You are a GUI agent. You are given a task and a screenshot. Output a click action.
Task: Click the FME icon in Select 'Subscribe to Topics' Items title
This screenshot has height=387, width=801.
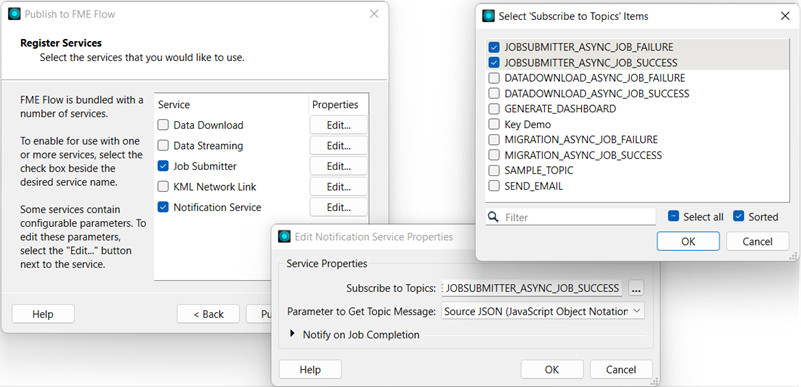point(488,16)
